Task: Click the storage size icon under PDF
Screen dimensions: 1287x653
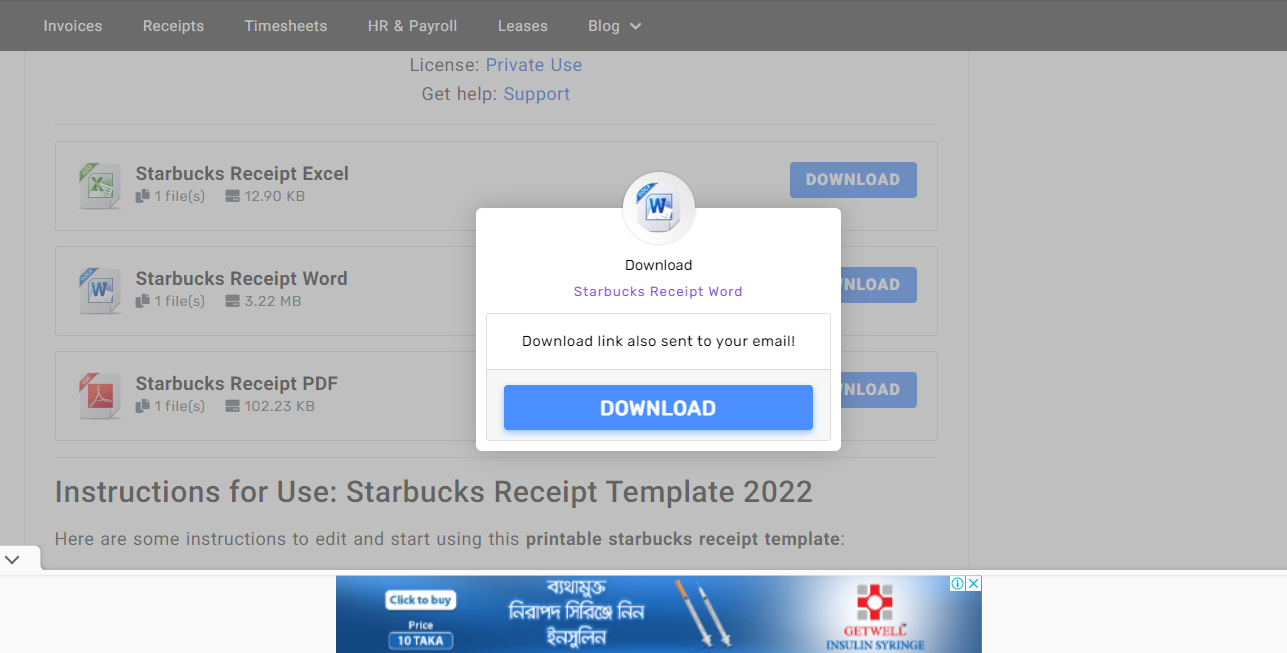Action: [233, 407]
